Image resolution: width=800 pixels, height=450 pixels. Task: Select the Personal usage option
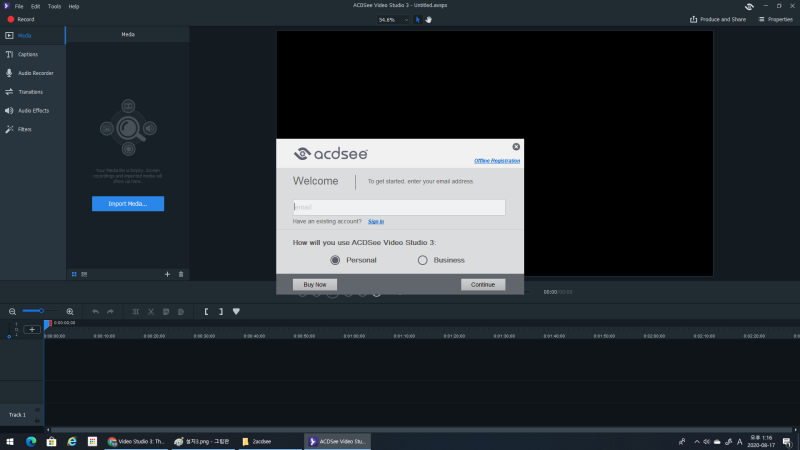click(353, 260)
